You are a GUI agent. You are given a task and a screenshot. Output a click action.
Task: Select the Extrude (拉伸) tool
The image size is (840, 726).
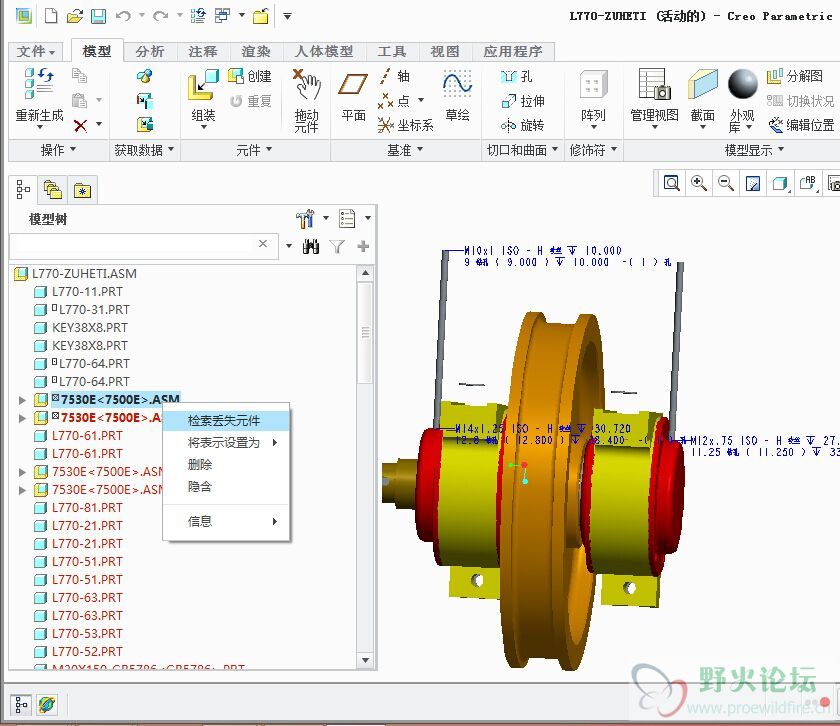[x=523, y=101]
